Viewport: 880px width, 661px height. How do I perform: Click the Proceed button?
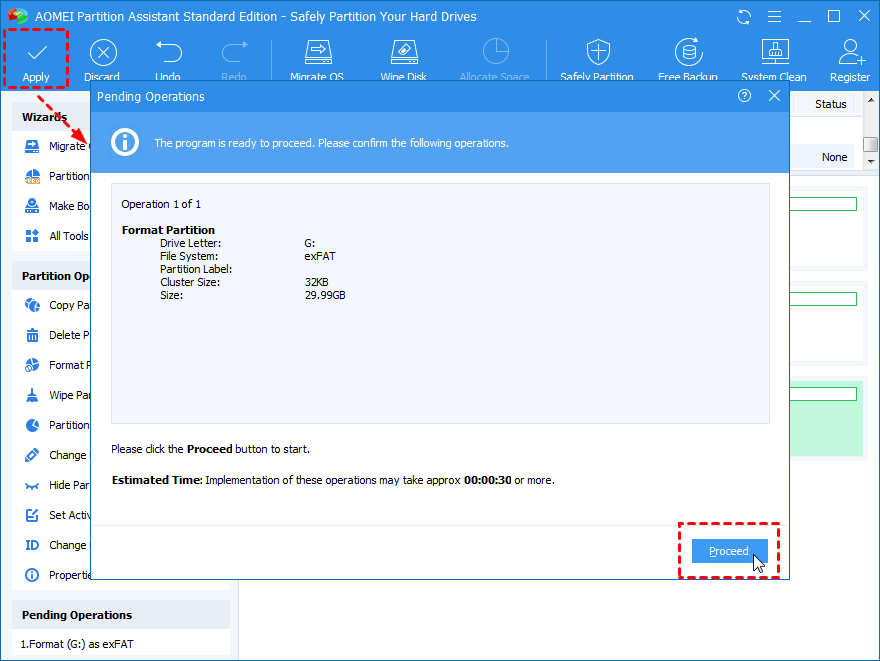(x=729, y=551)
